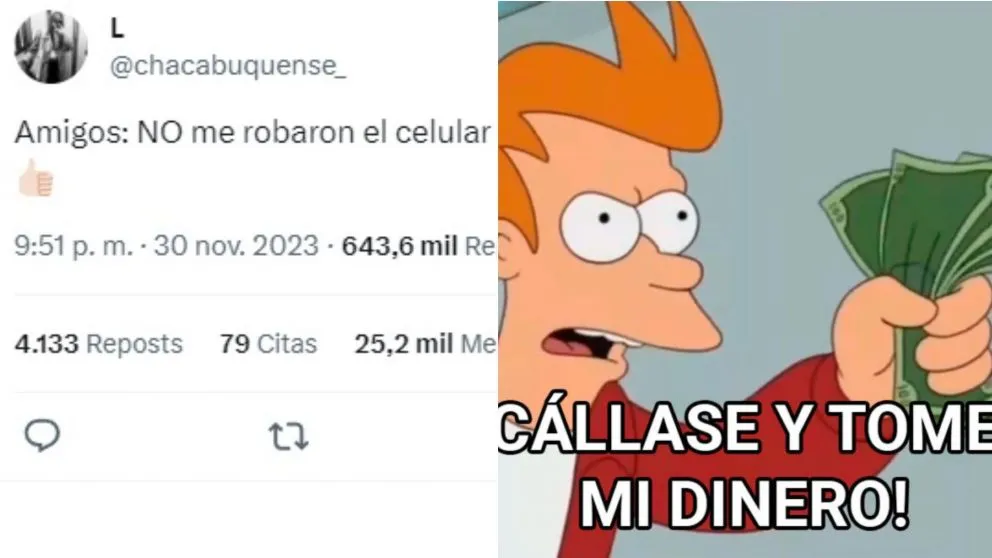
Task: Open the @chacabuquense_ handle
Action: [228, 65]
